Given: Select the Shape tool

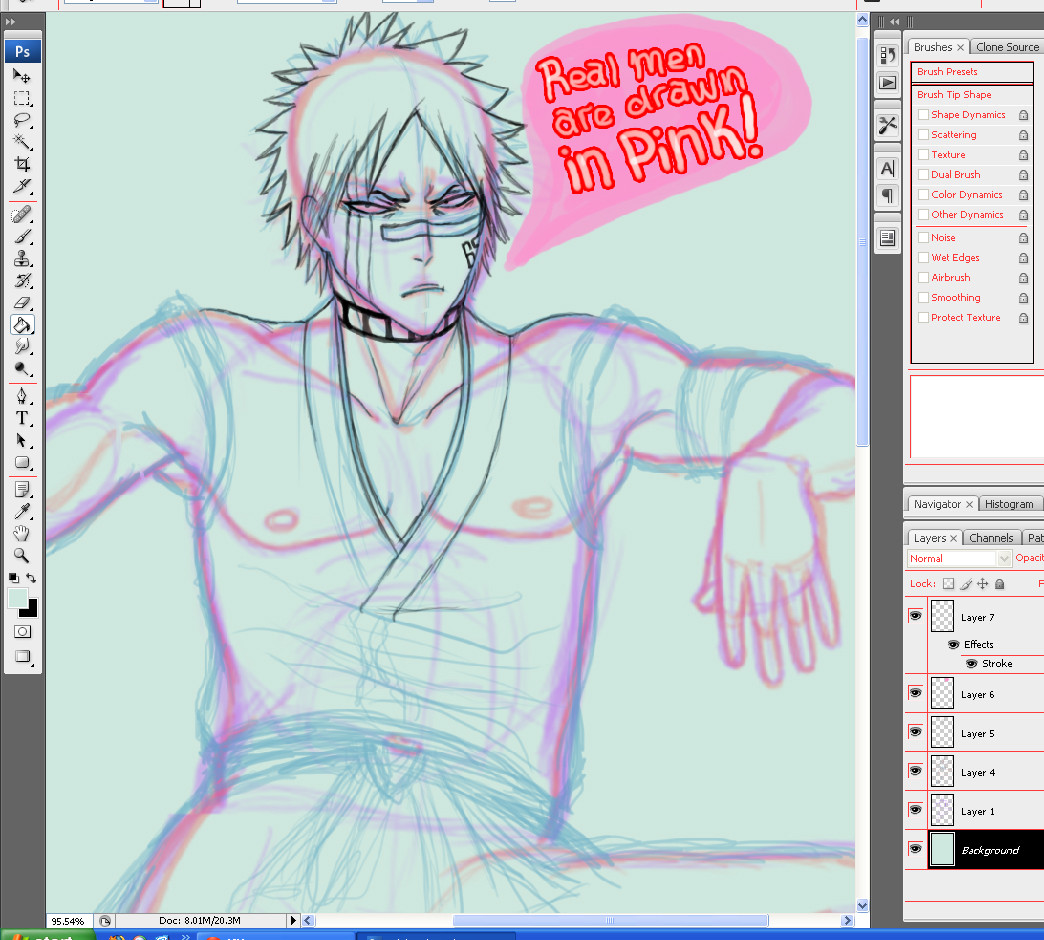Looking at the screenshot, I should (x=22, y=463).
